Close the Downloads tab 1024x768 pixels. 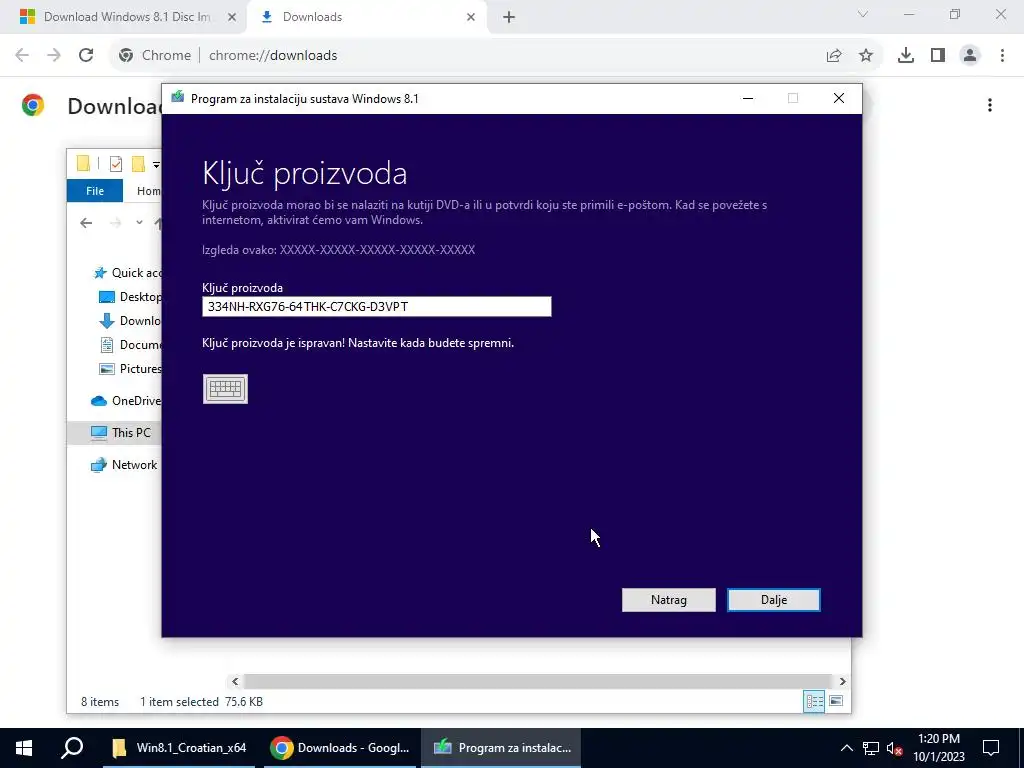tap(471, 17)
